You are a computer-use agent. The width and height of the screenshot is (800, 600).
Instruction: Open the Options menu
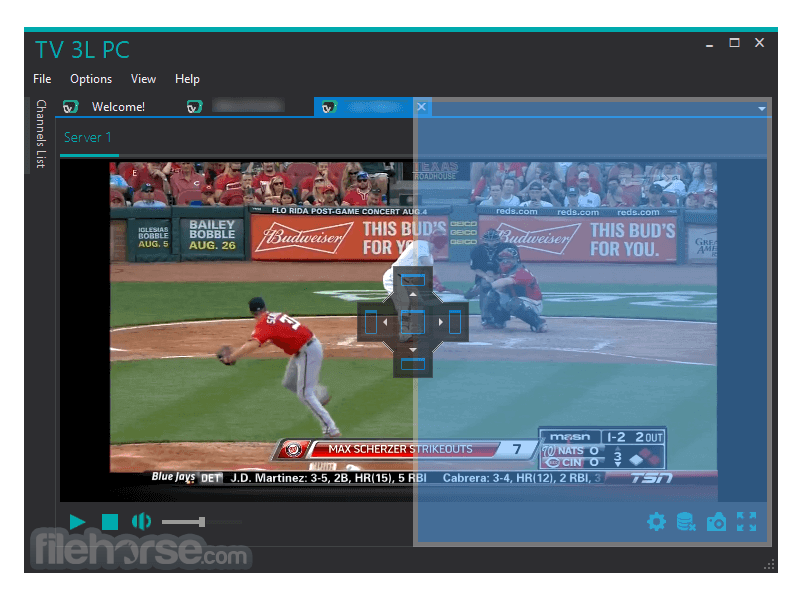coord(91,79)
